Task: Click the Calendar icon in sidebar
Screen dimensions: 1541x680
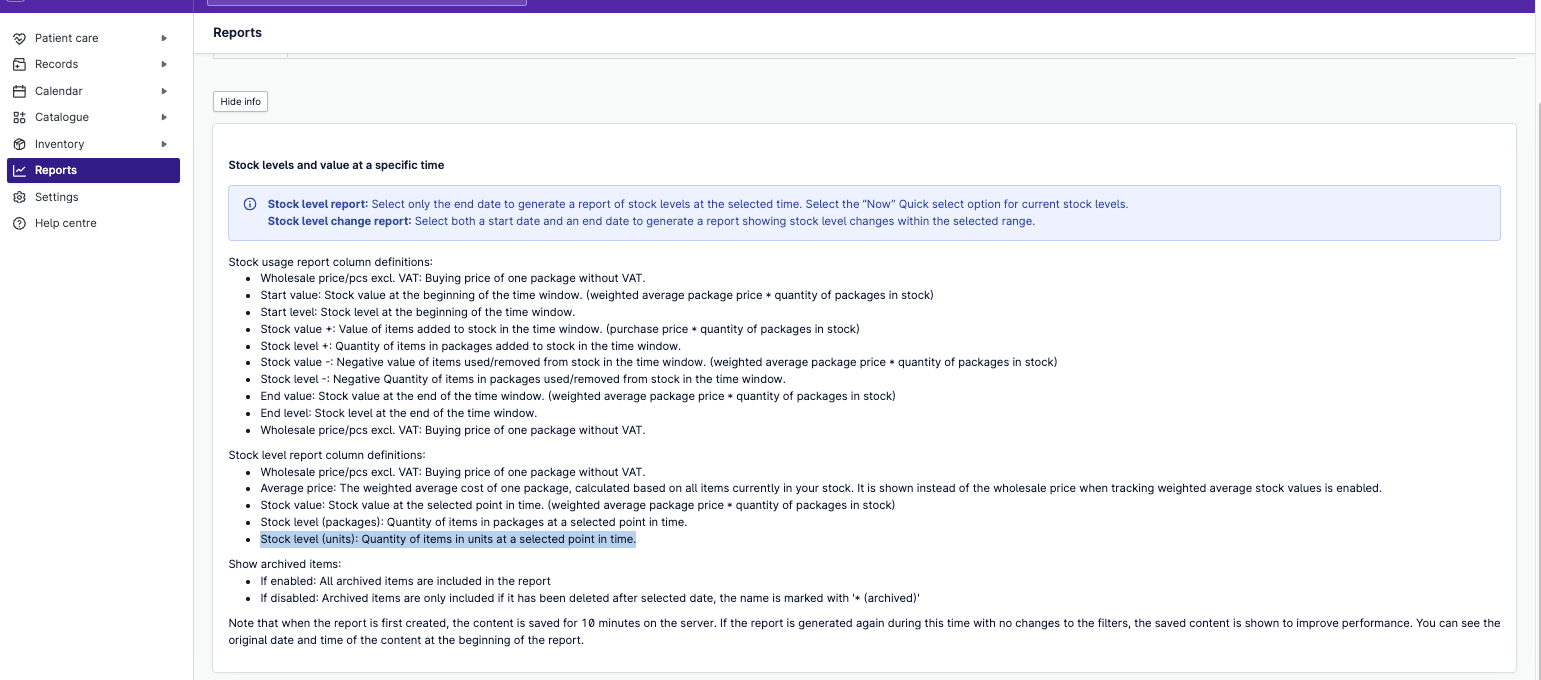Action: [x=19, y=91]
